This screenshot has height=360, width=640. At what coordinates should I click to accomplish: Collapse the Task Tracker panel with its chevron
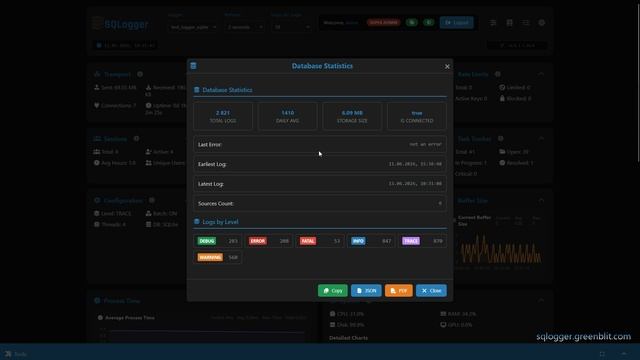pyautogui.click(x=541, y=139)
